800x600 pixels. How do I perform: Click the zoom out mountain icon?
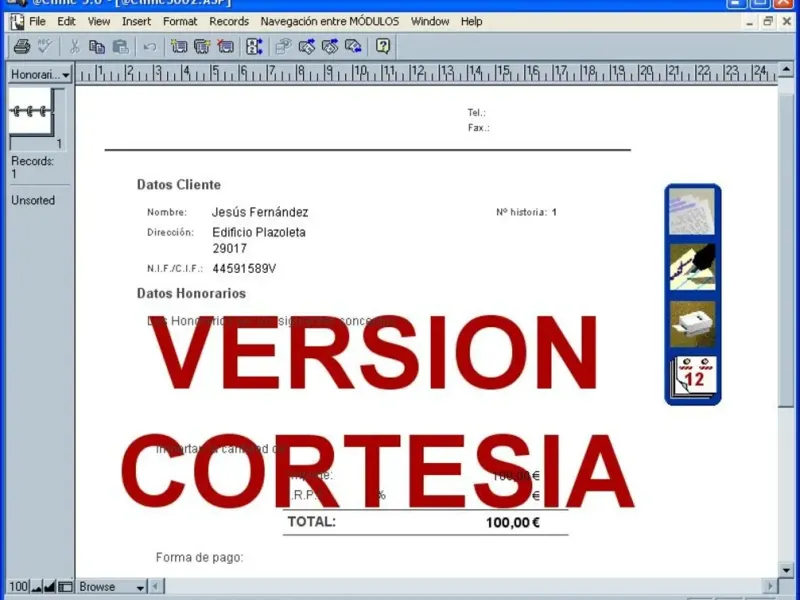[x=36, y=587]
